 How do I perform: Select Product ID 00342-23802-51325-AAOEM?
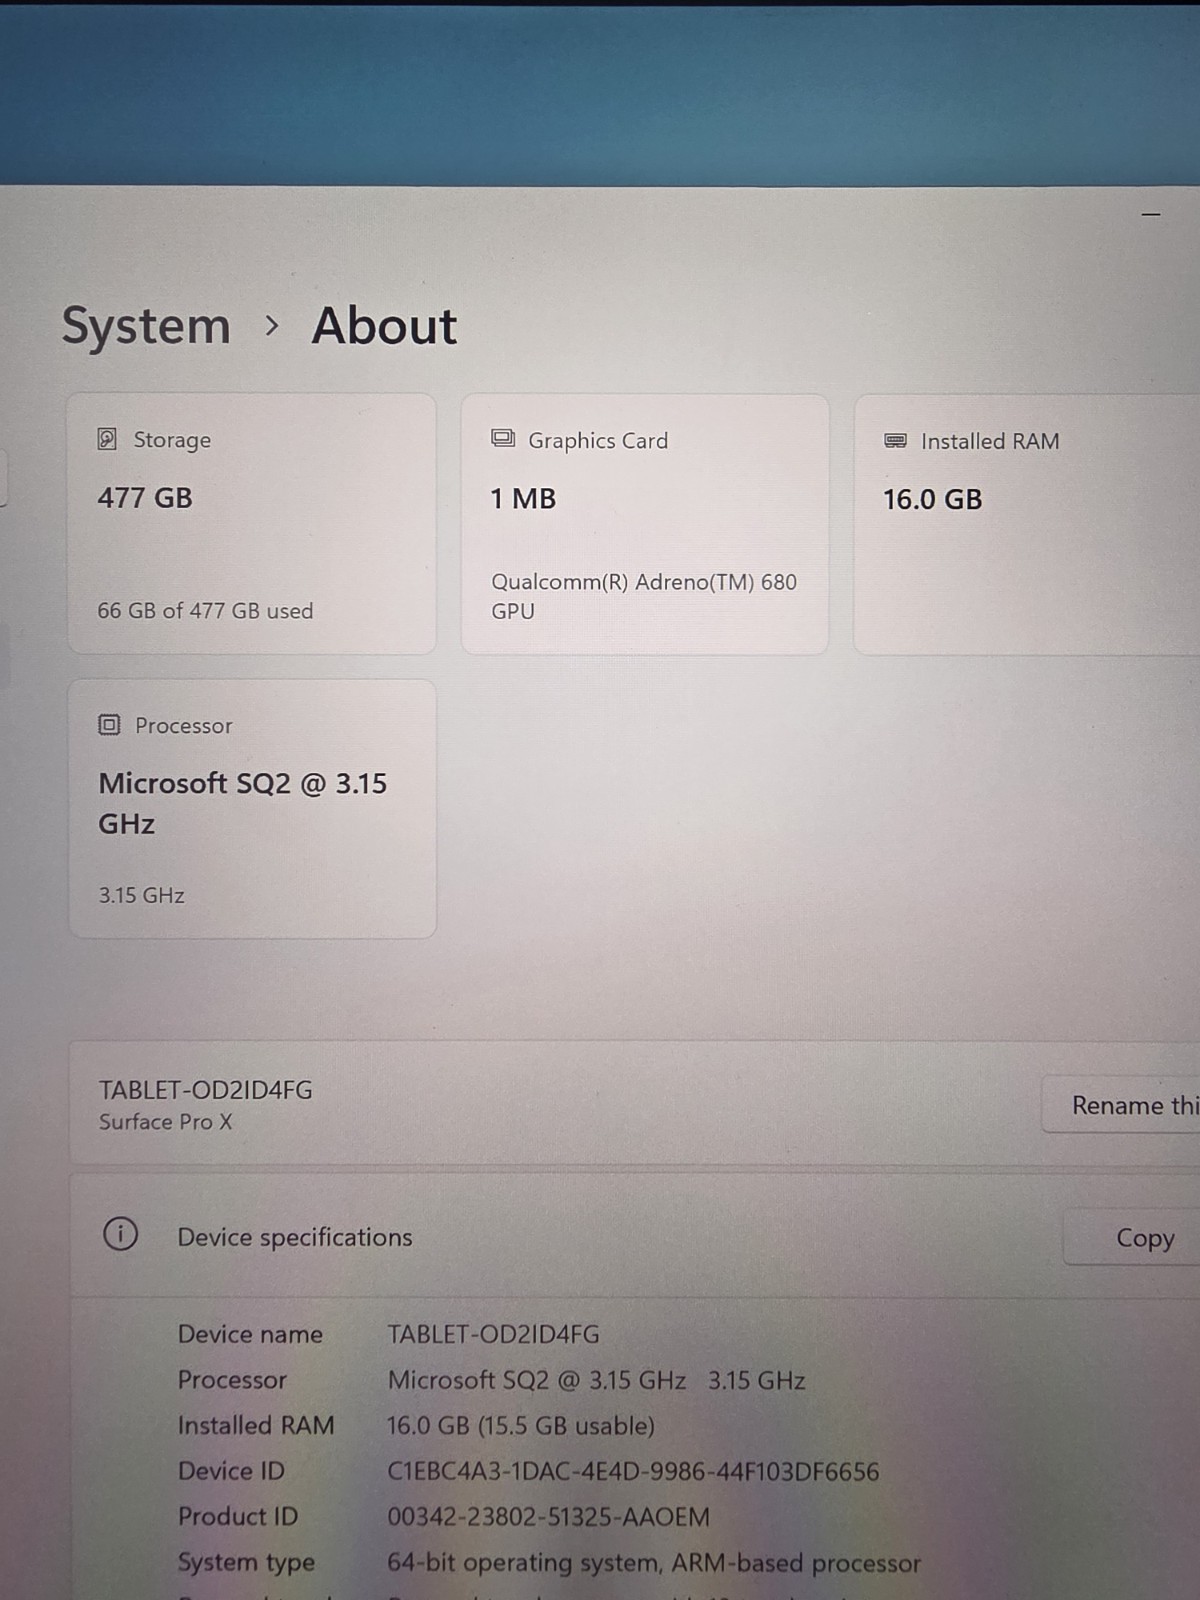tap(549, 1517)
